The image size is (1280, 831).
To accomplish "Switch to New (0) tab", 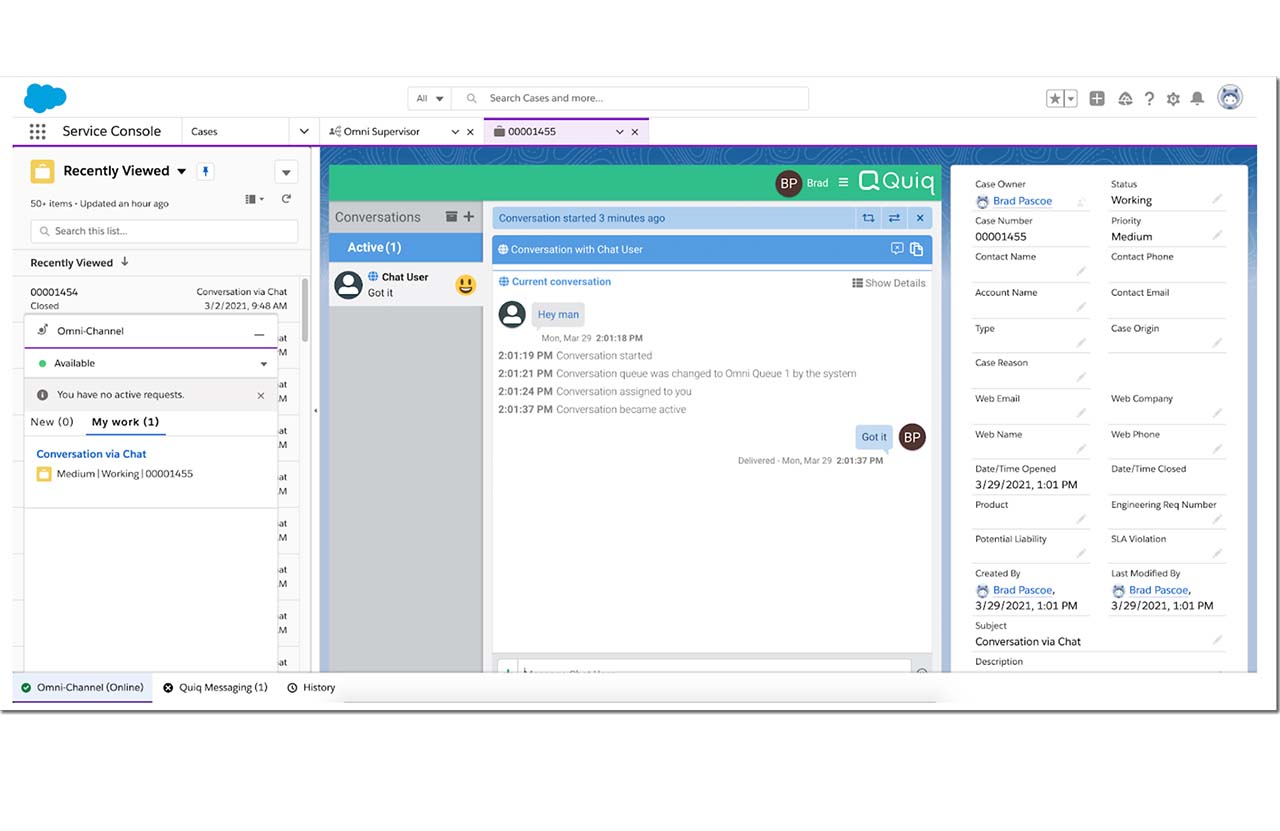I will (x=52, y=422).
